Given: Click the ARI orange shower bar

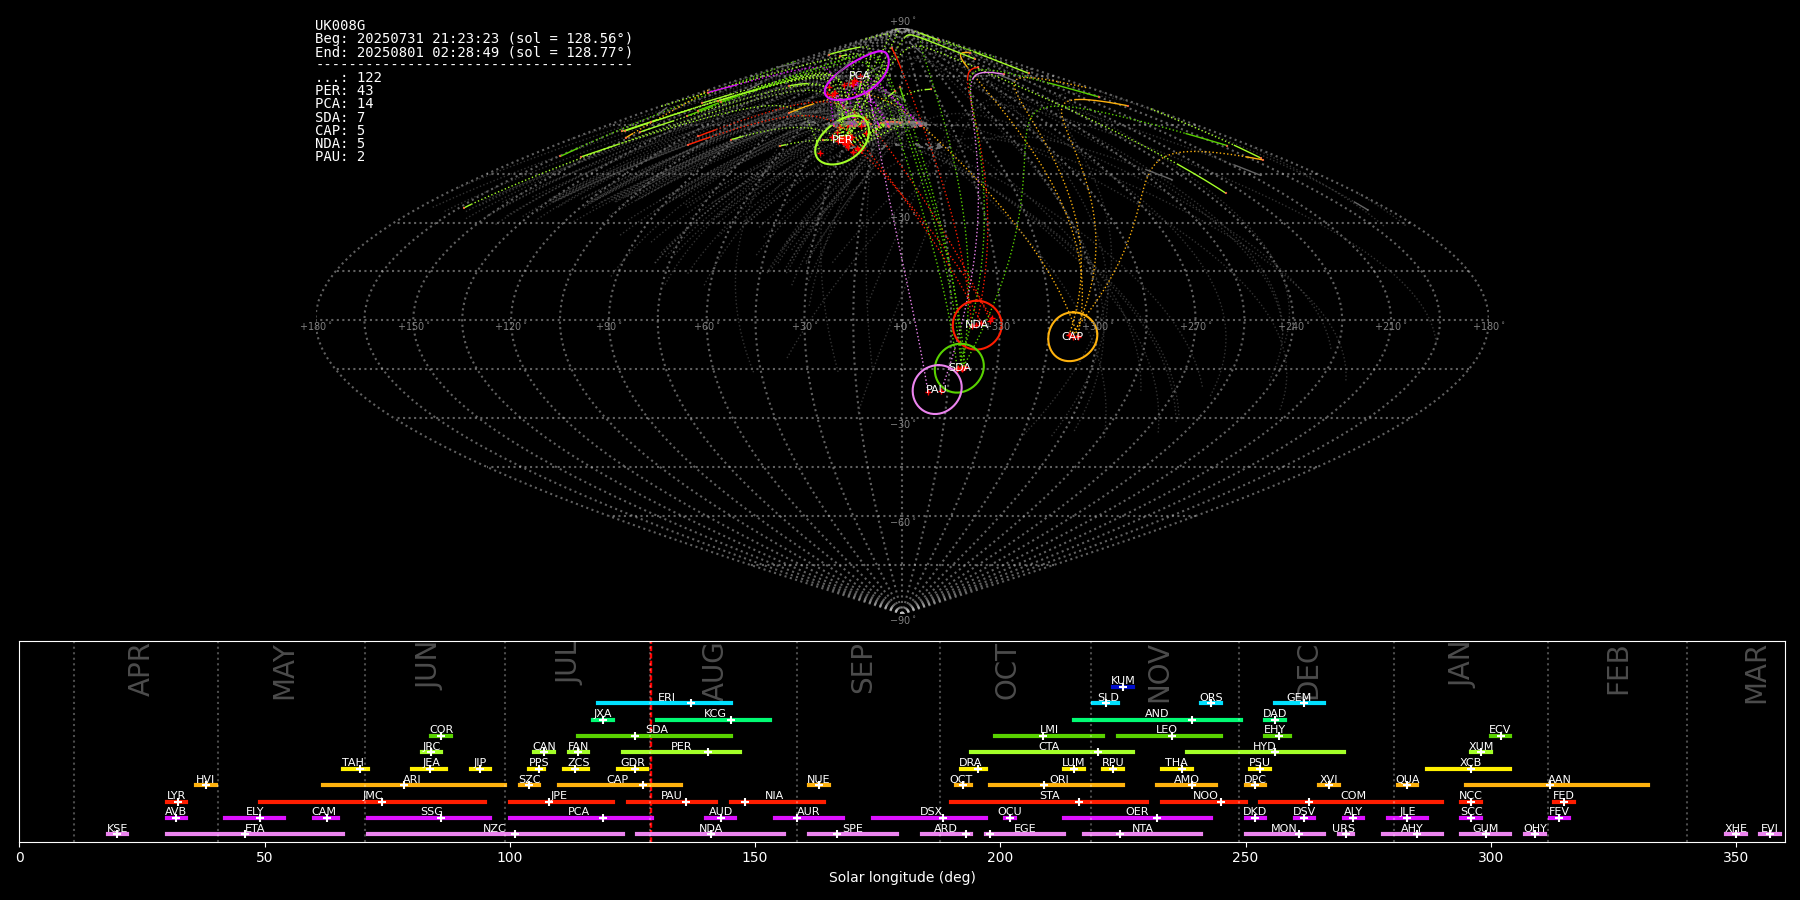Looking at the screenshot, I should click(x=414, y=785).
